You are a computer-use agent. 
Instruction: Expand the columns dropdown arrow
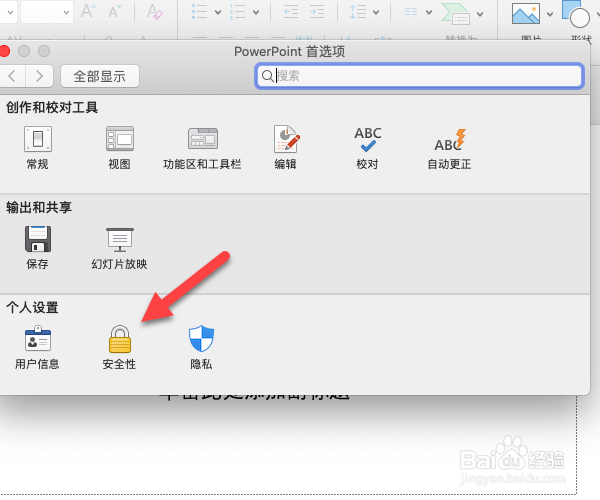point(429,12)
